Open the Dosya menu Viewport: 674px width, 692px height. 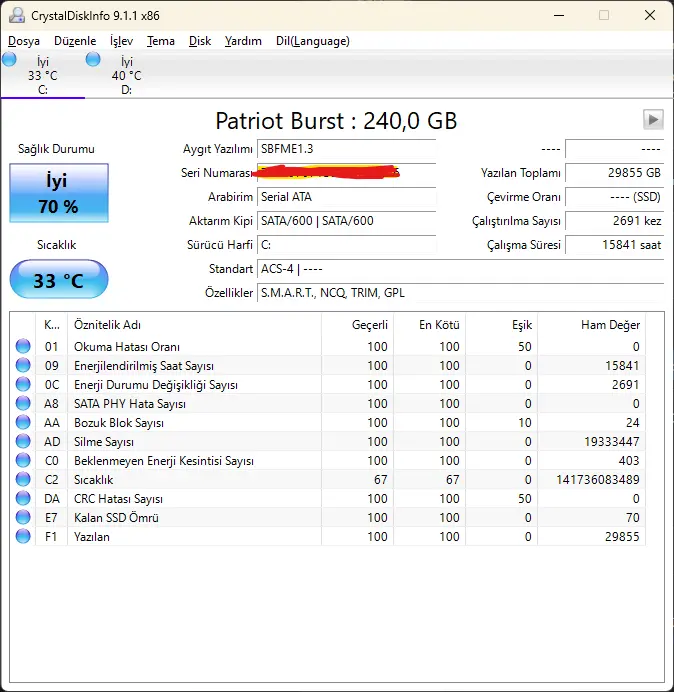coord(24,41)
